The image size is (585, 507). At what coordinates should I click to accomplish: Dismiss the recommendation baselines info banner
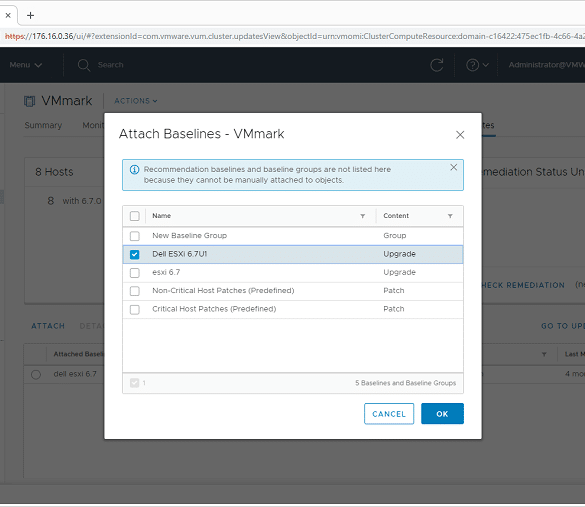(453, 168)
